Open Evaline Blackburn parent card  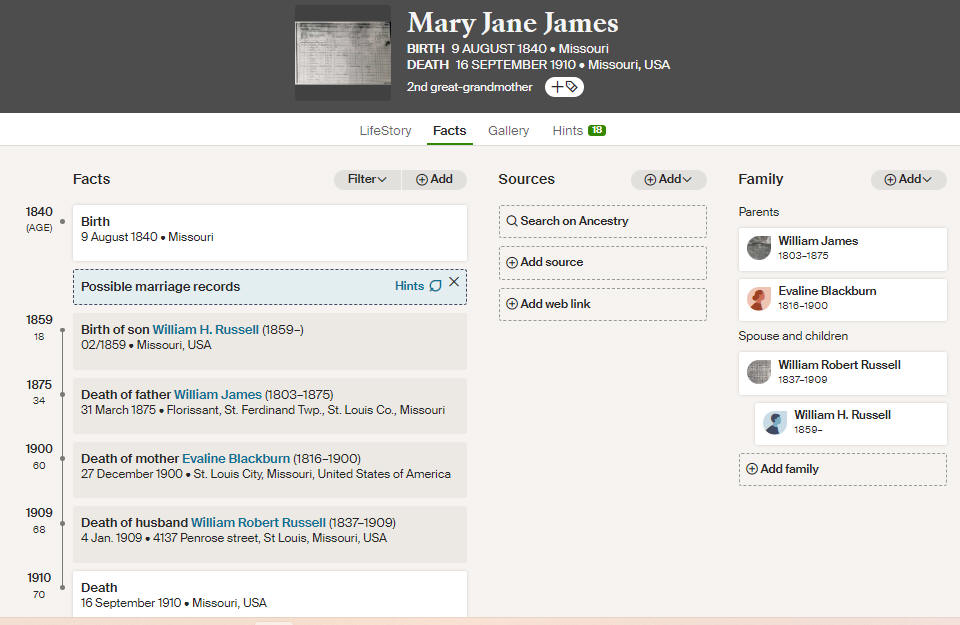(842, 299)
